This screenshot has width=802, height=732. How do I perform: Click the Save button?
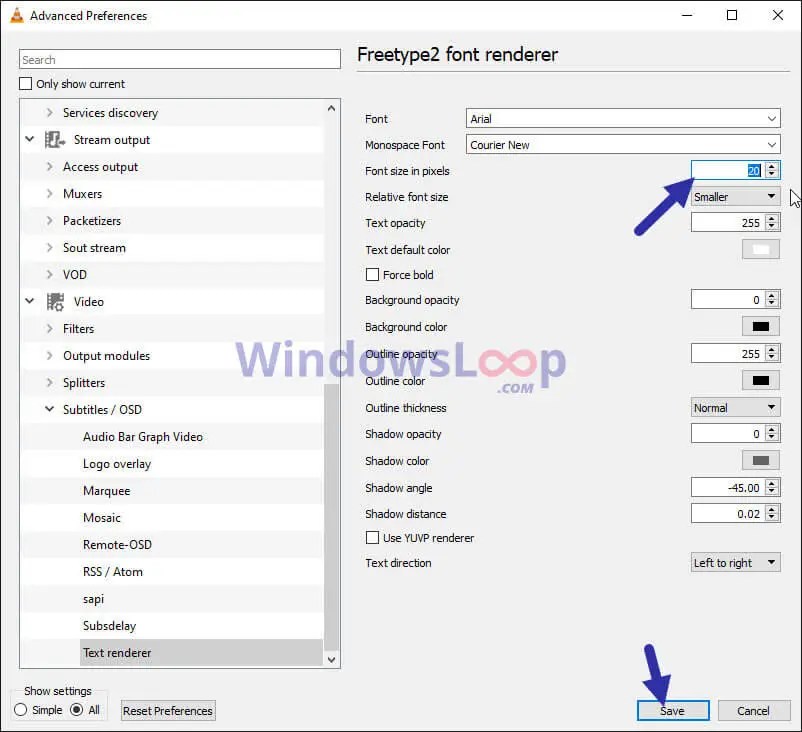click(673, 711)
